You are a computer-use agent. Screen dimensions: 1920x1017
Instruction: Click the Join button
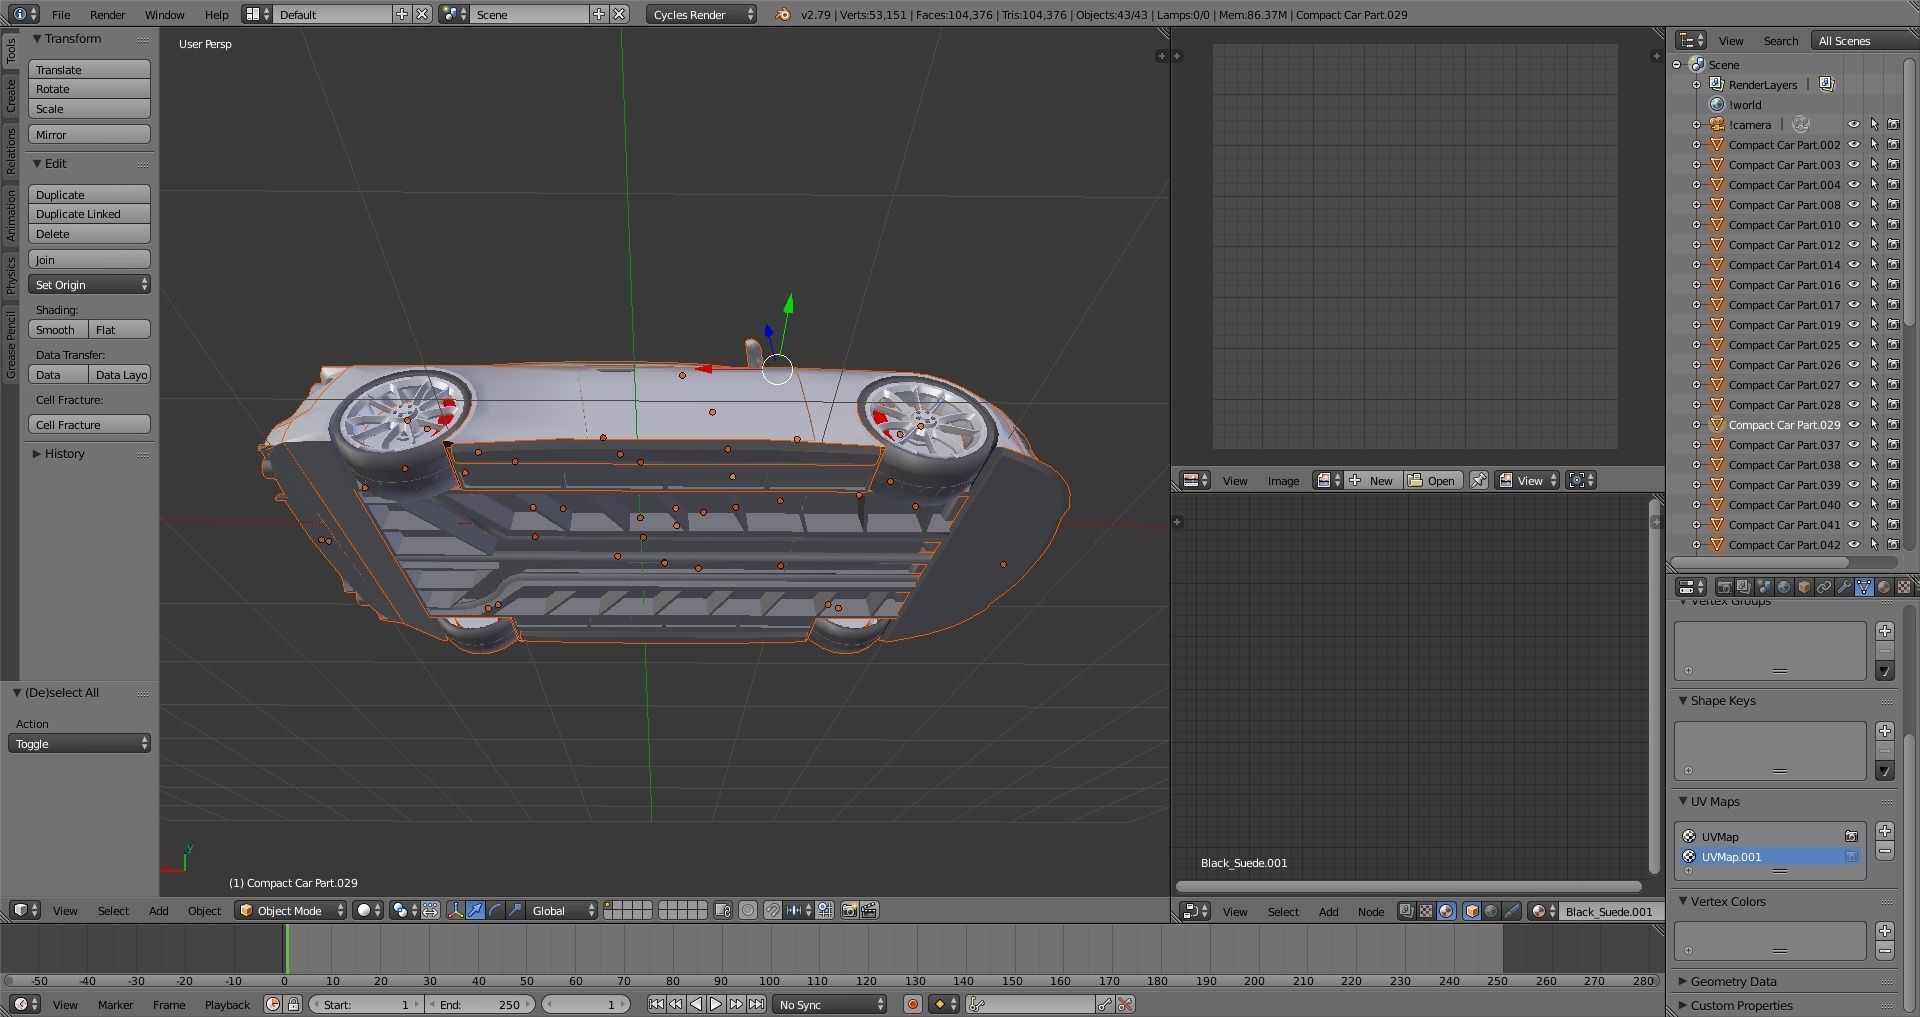tap(90, 260)
